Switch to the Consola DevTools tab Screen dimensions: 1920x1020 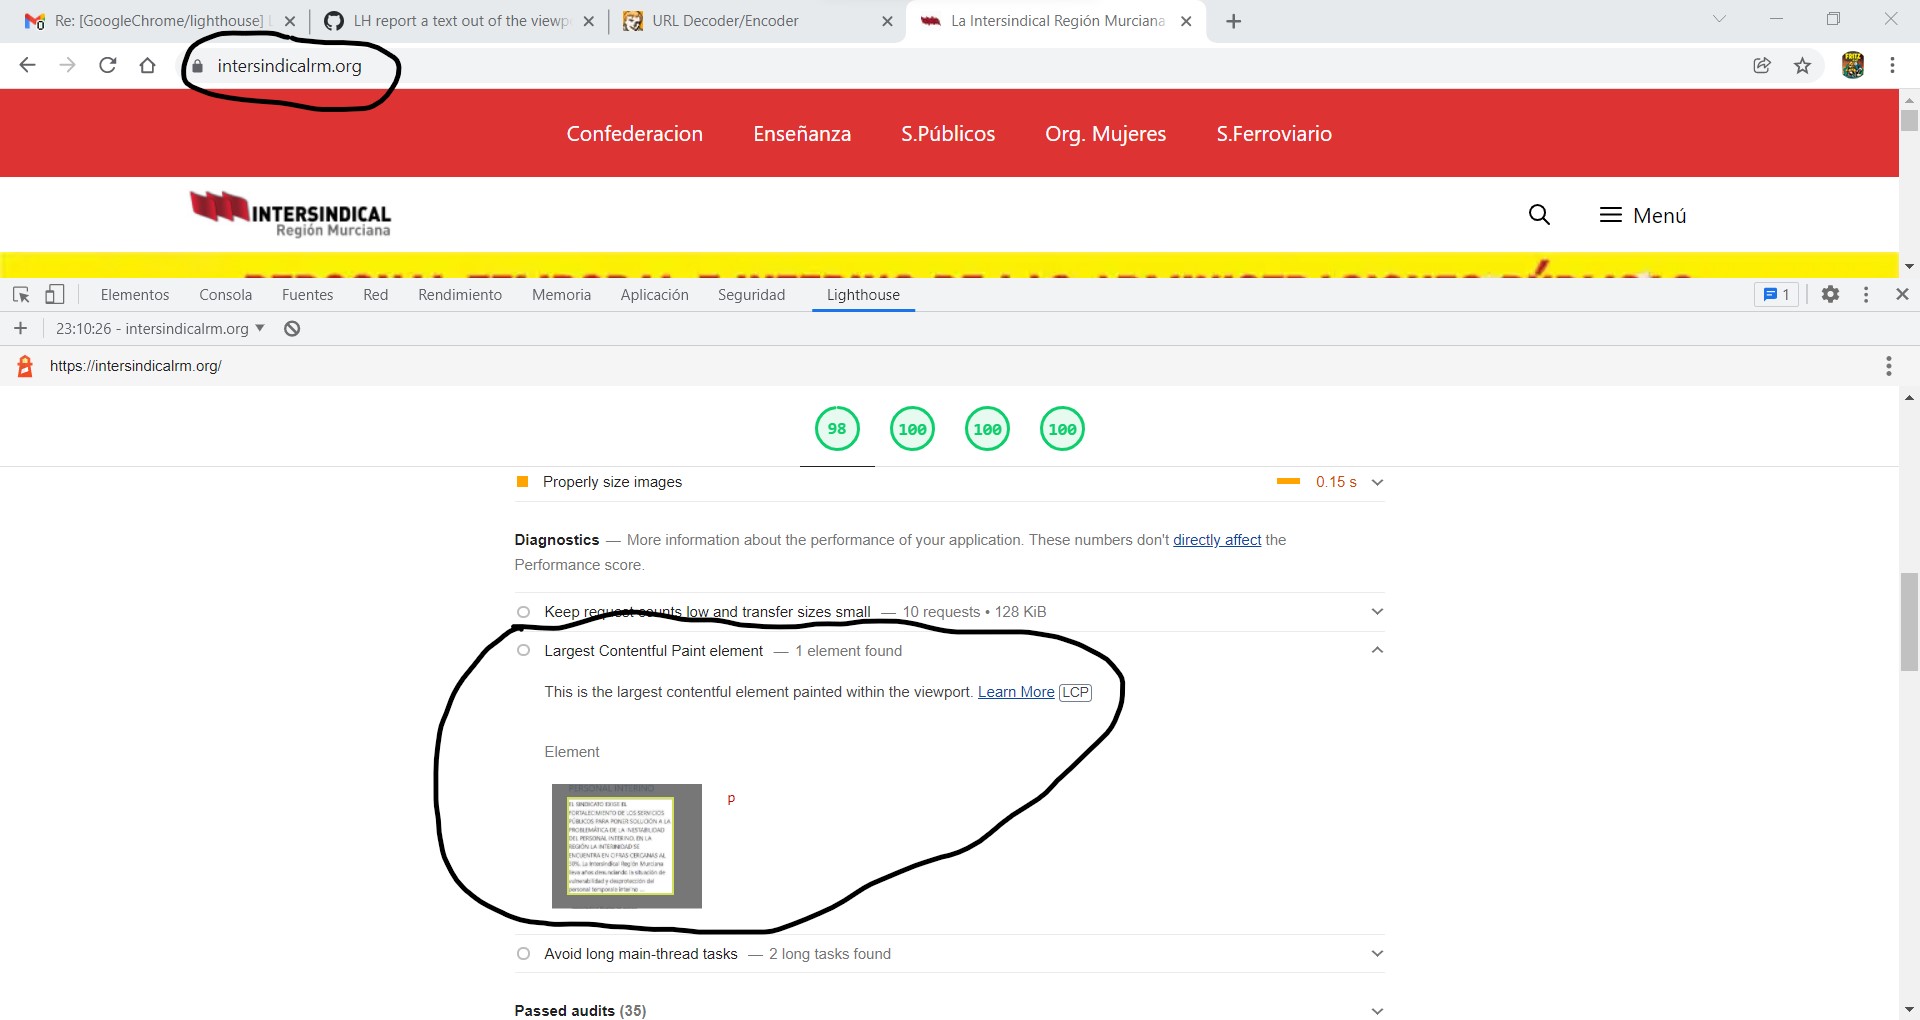(225, 294)
